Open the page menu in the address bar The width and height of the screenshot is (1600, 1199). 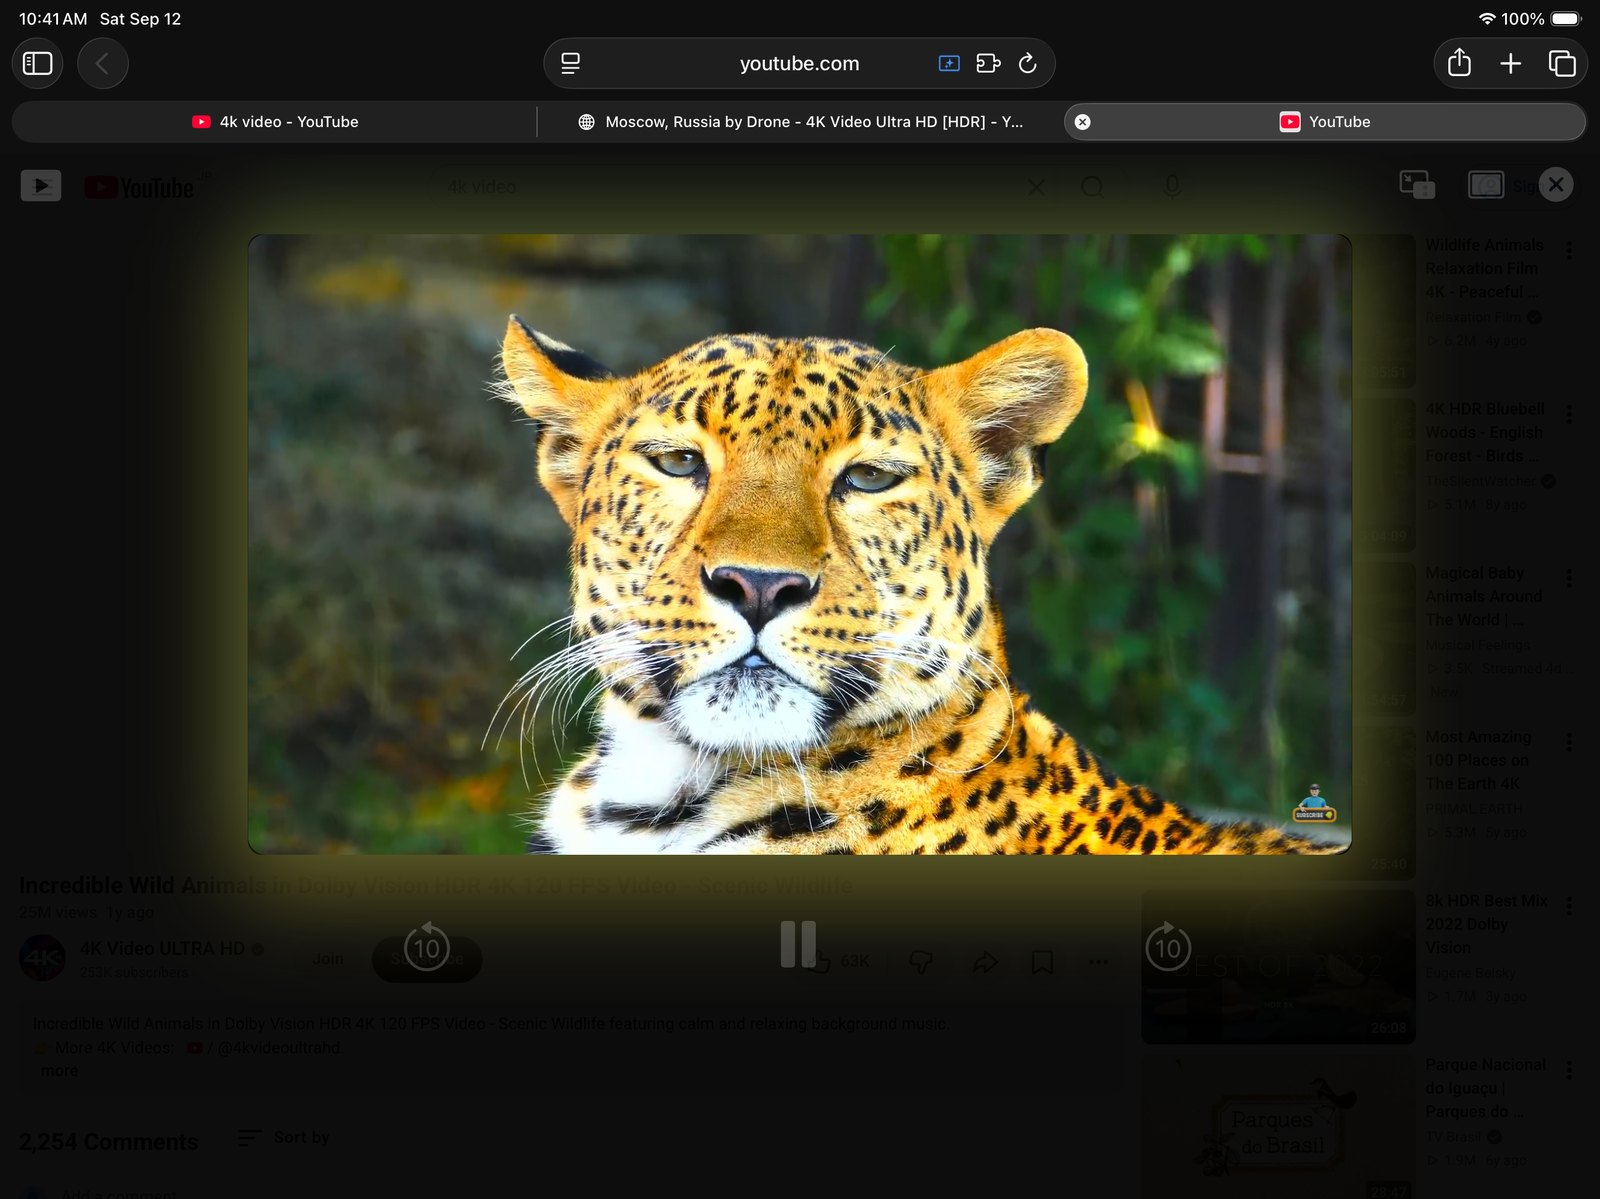click(570, 64)
